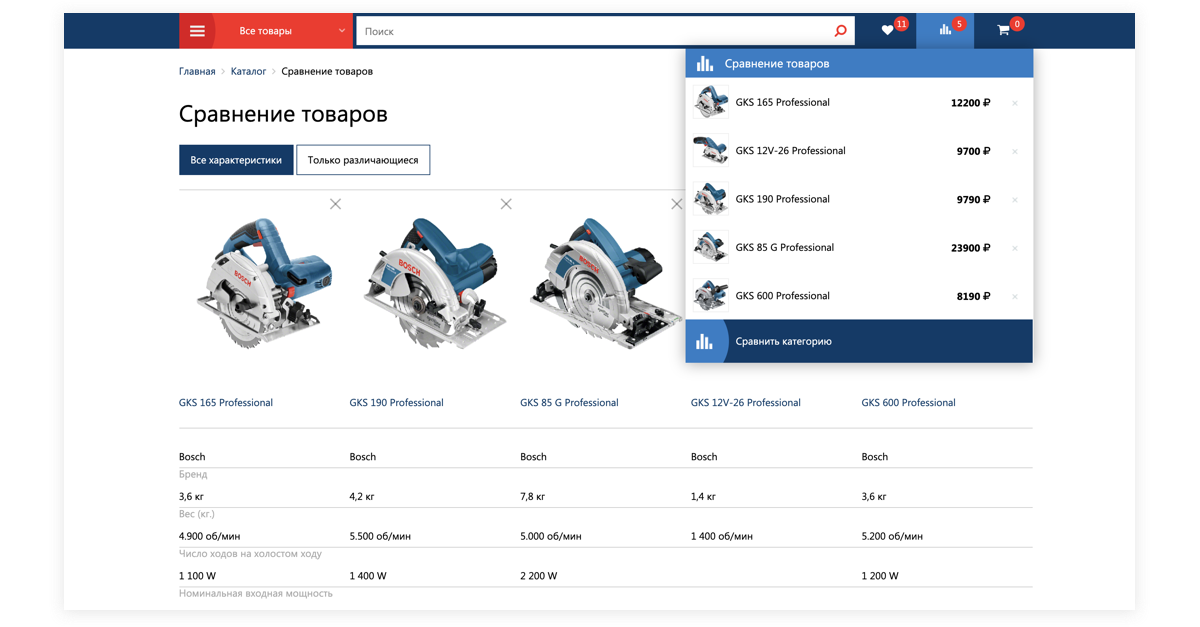Open GKS 85 G Professional in popup
This screenshot has height=627, width=1200.
coord(784,247)
